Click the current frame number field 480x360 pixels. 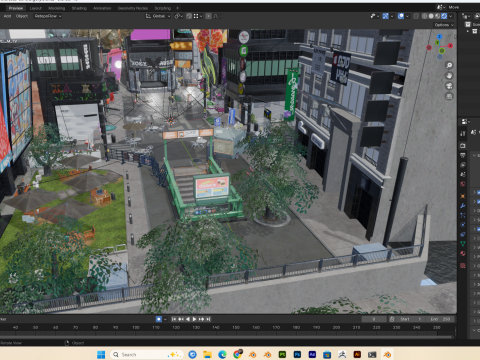(x=374, y=319)
